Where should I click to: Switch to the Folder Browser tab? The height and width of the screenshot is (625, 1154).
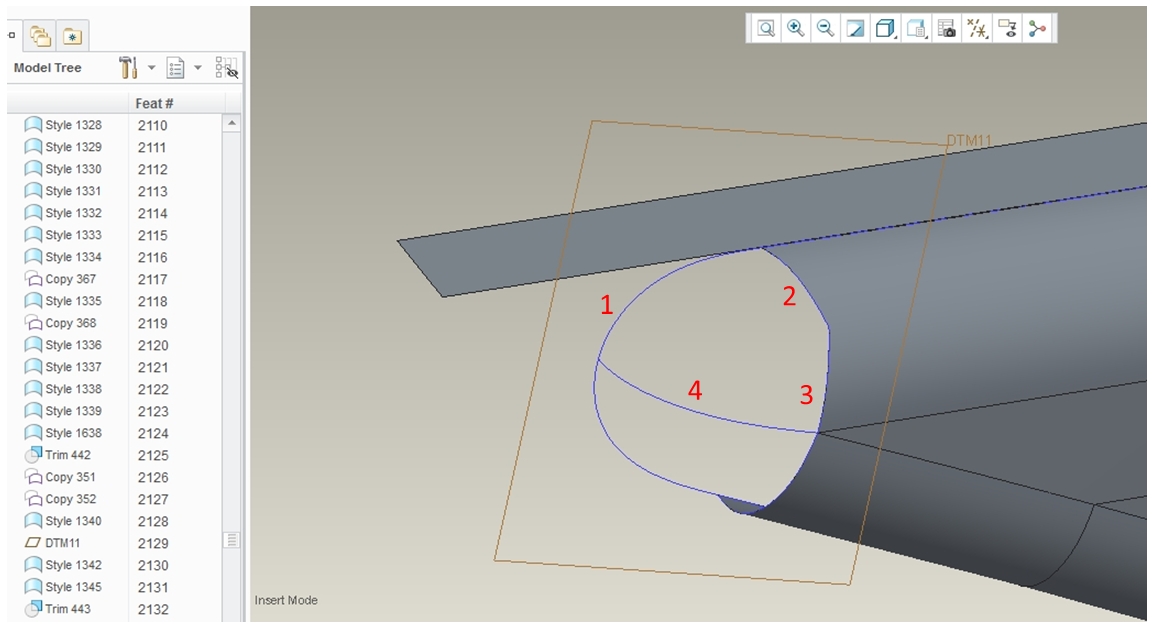coord(40,36)
